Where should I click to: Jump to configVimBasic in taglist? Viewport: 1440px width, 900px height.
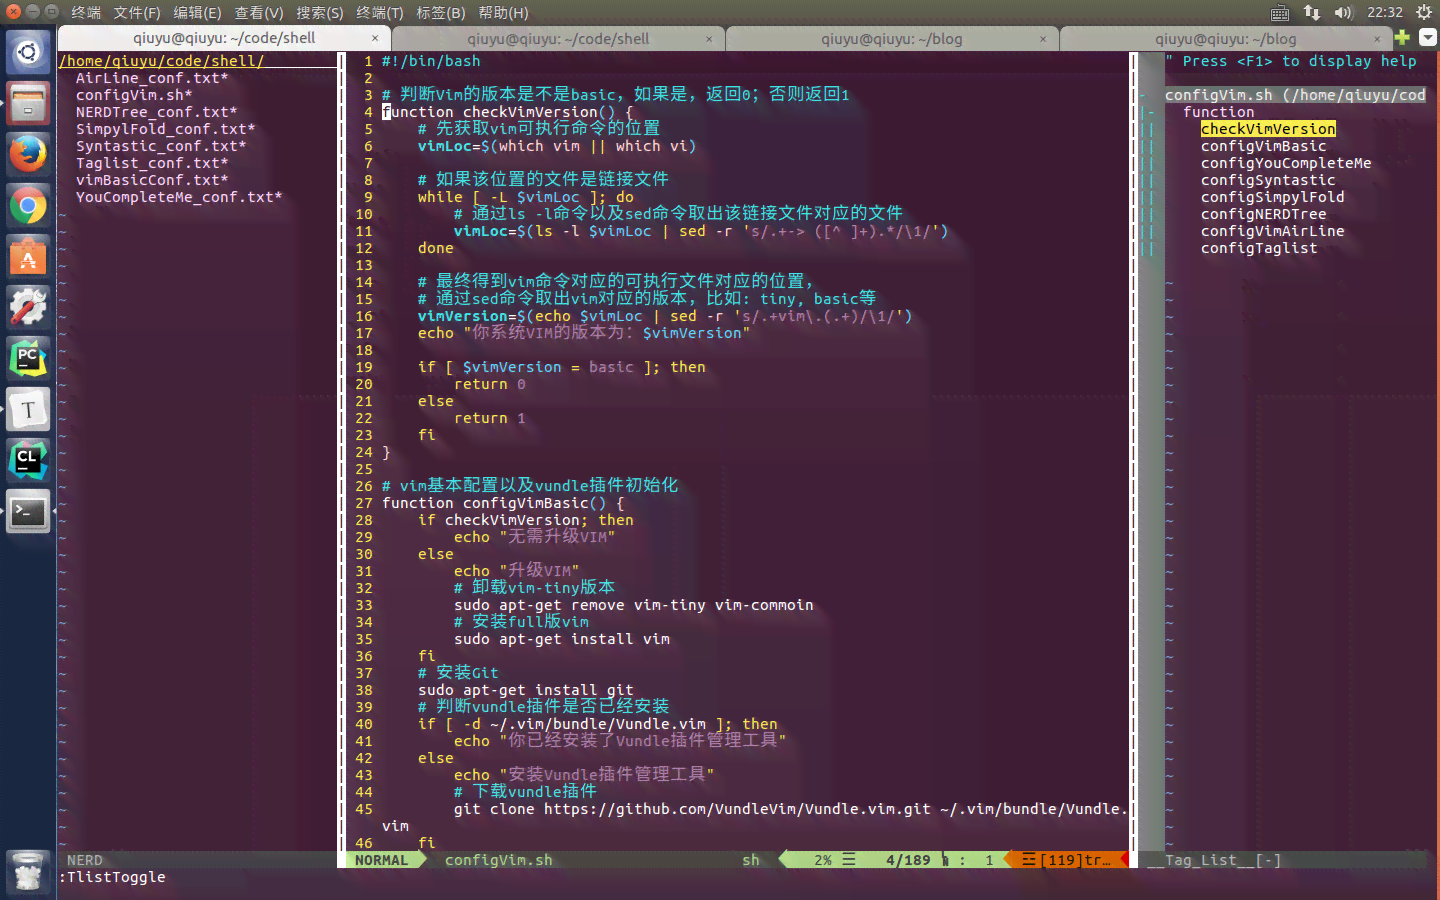1264,146
